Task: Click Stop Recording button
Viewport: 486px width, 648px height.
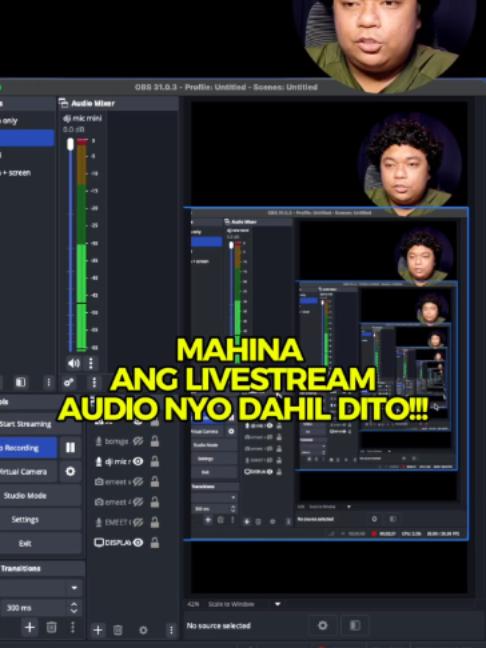Action: tap(28, 448)
